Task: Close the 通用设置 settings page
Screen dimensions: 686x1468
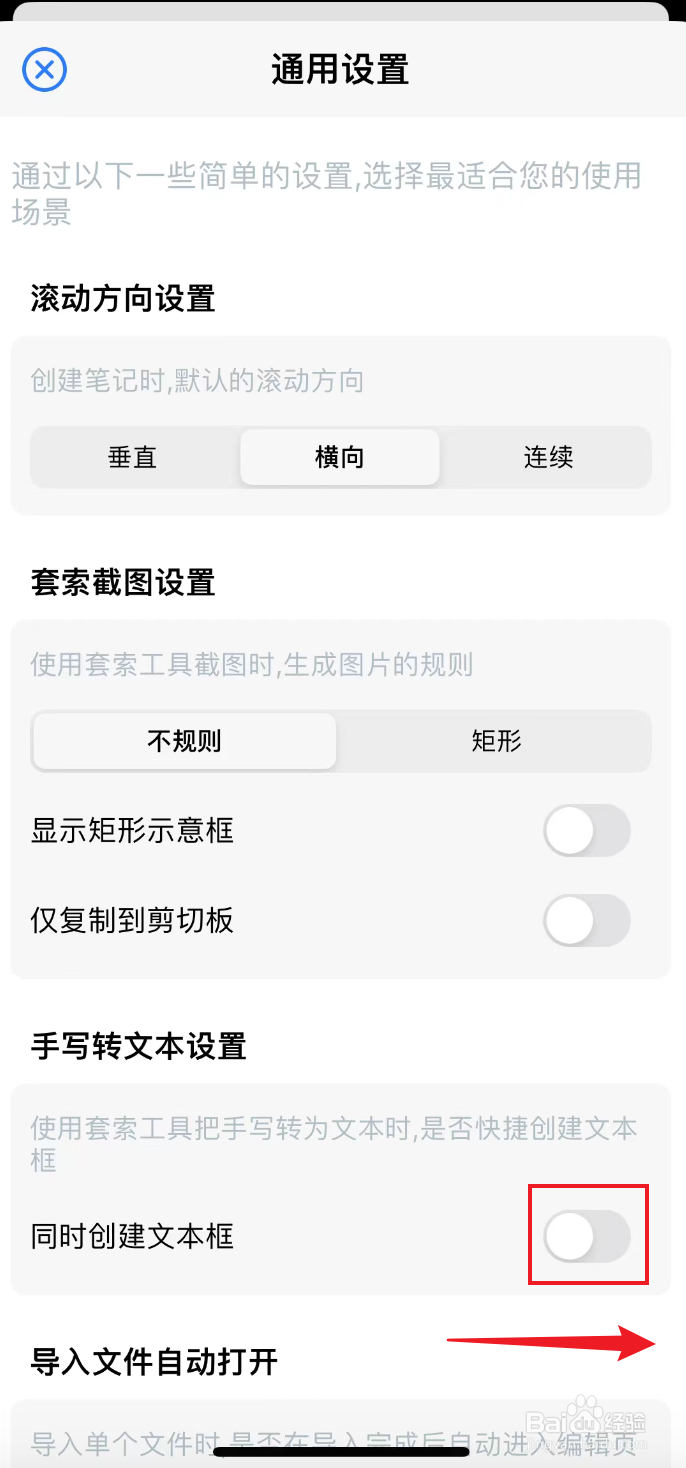Action: pyautogui.click(x=44, y=70)
